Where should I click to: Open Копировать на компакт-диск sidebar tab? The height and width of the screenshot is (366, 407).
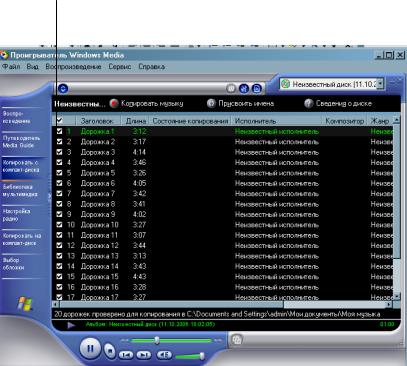coord(22,239)
